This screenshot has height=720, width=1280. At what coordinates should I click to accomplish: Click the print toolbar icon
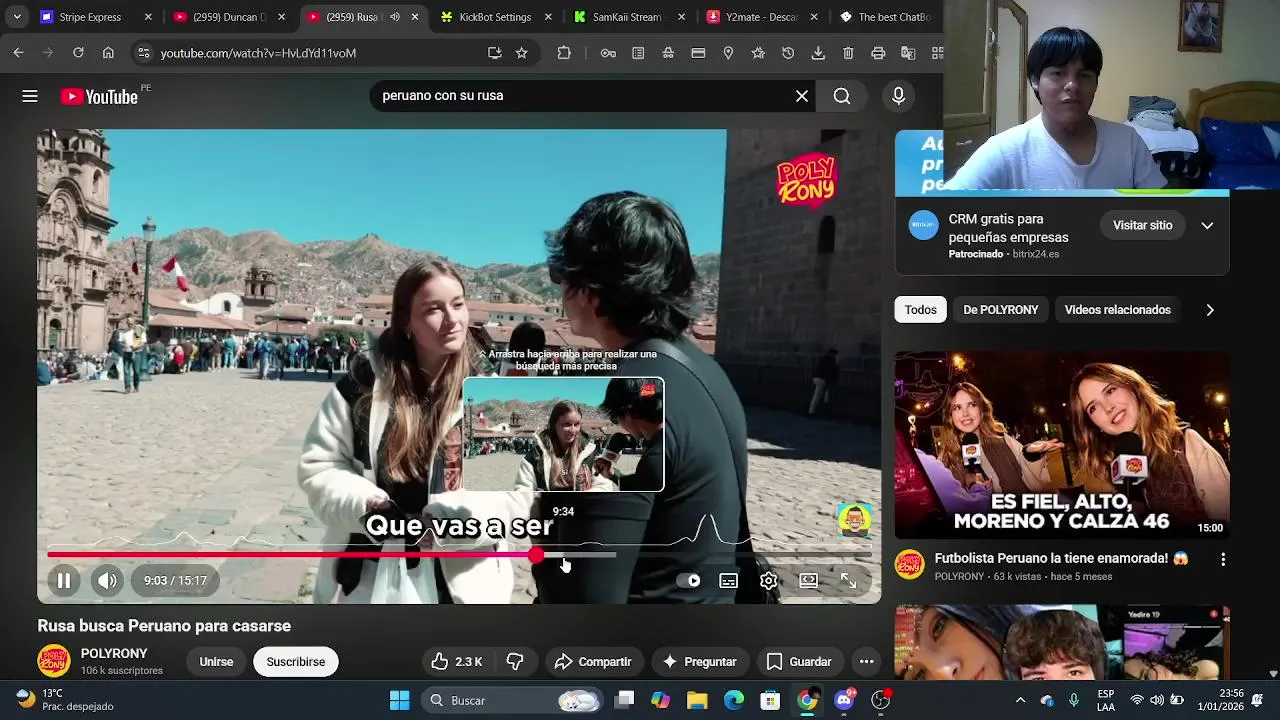(x=878, y=53)
